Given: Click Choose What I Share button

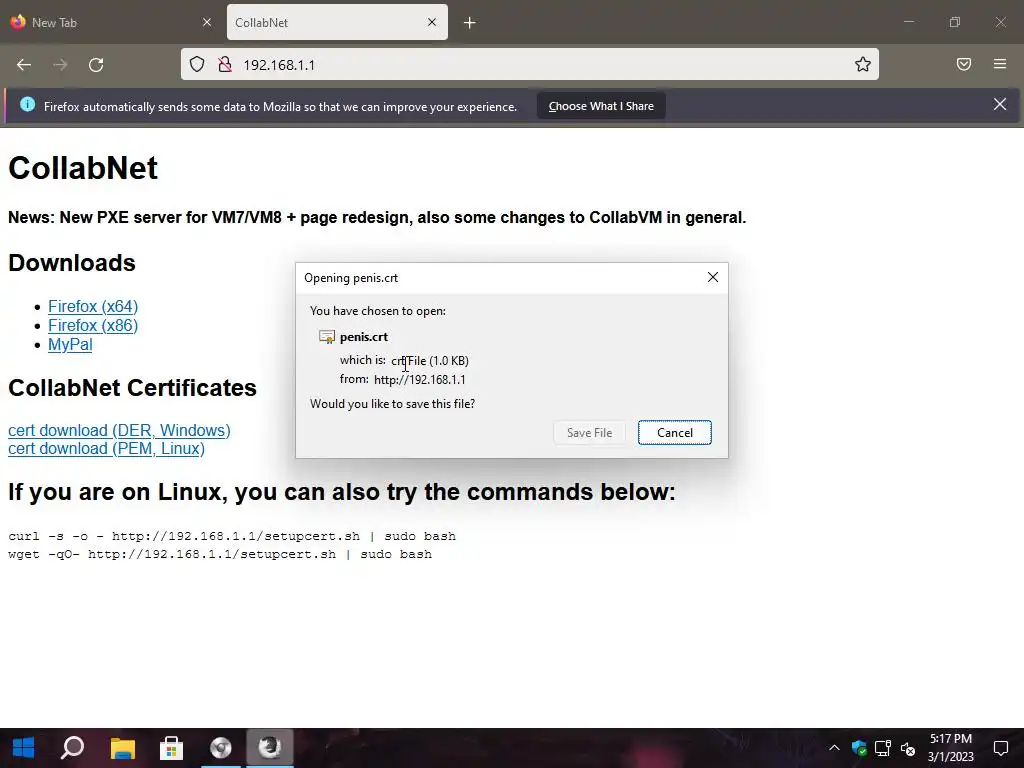Looking at the screenshot, I should coord(601,106).
